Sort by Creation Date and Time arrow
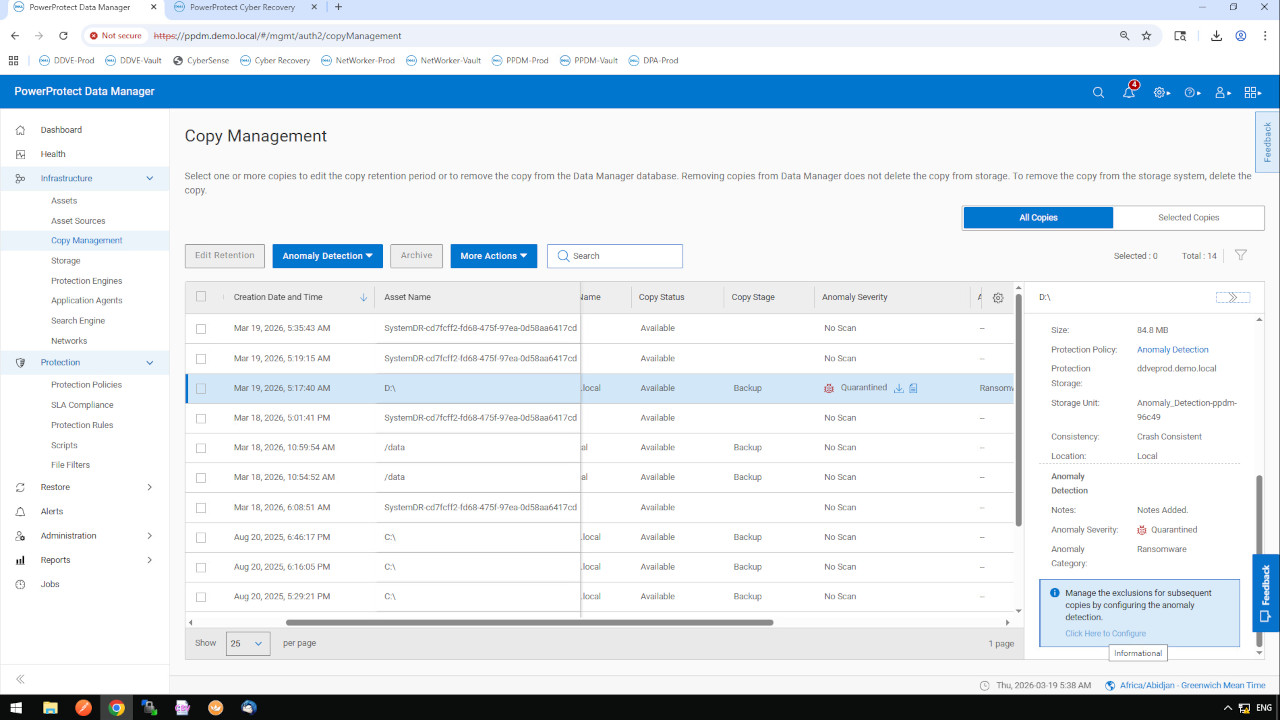Viewport: 1280px width, 720px height. (x=363, y=297)
